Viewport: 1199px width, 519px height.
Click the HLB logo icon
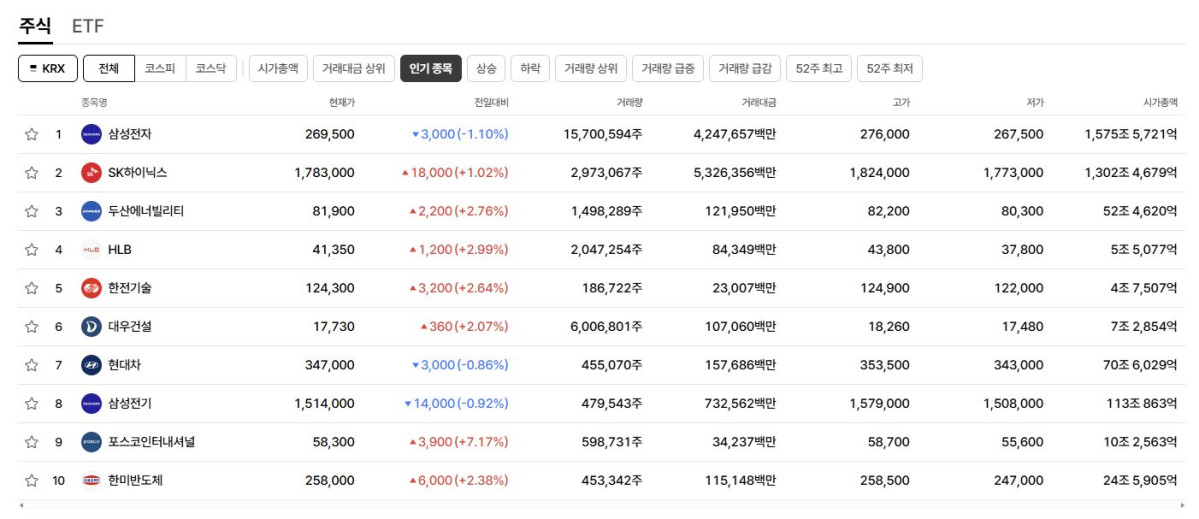coord(91,250)
